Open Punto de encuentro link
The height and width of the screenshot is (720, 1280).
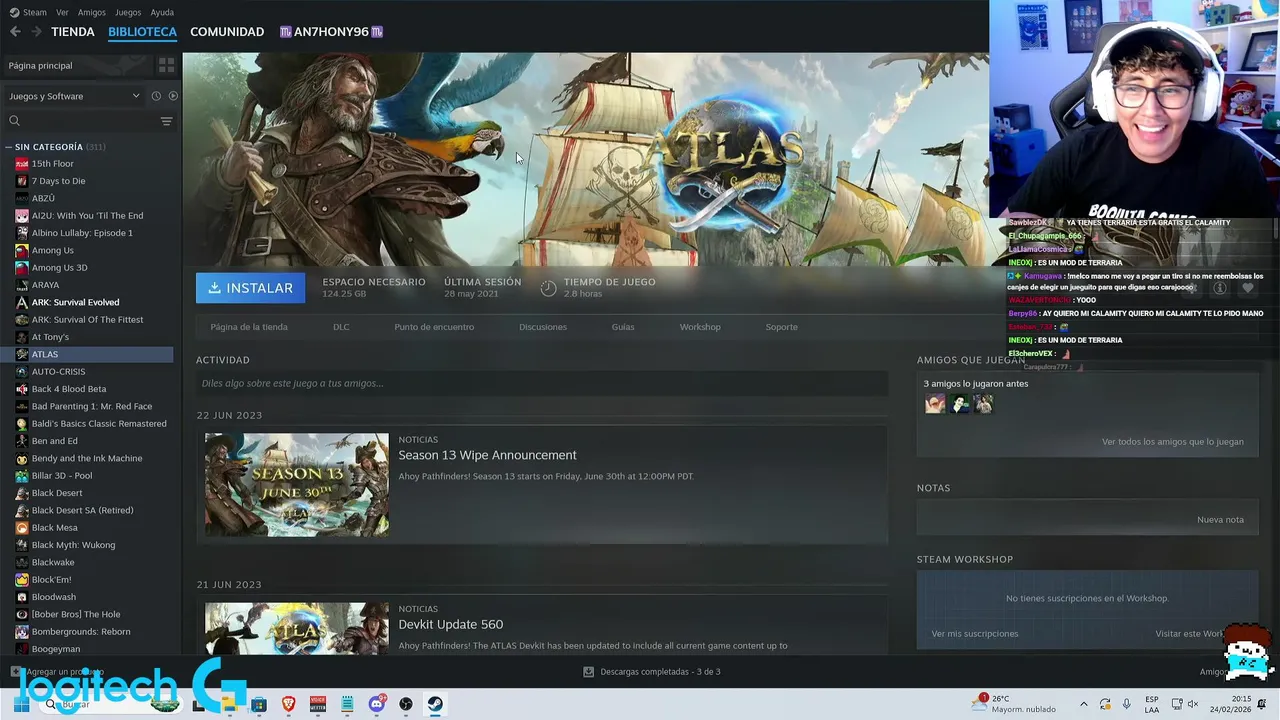tap(434, 327)
